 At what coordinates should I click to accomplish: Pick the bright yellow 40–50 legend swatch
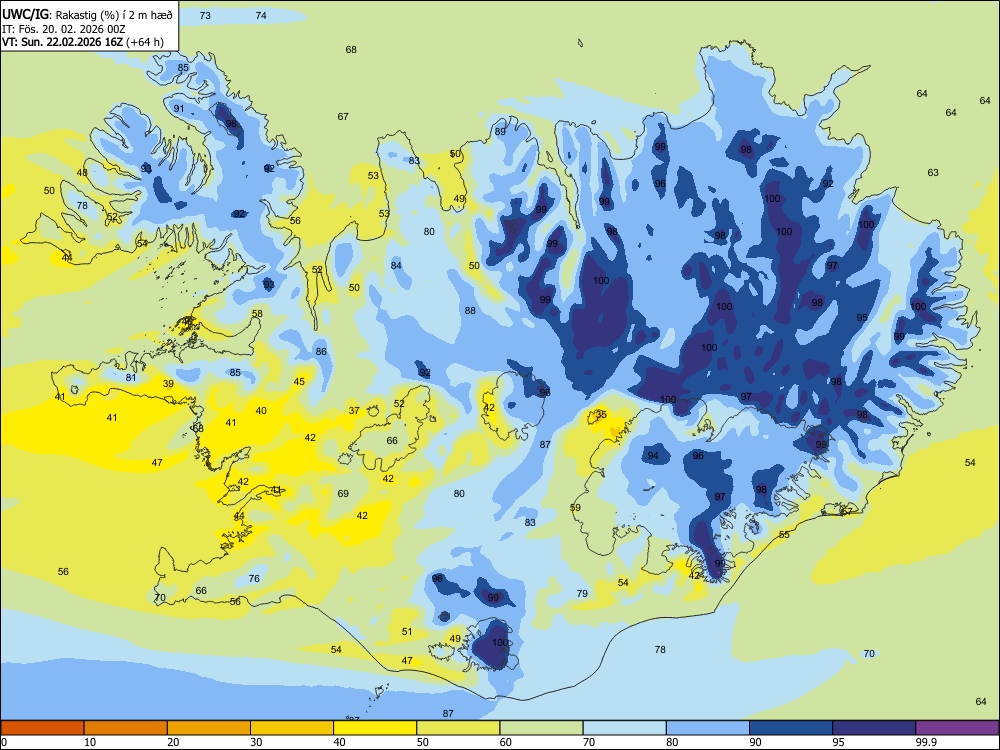tap(375, 728)
